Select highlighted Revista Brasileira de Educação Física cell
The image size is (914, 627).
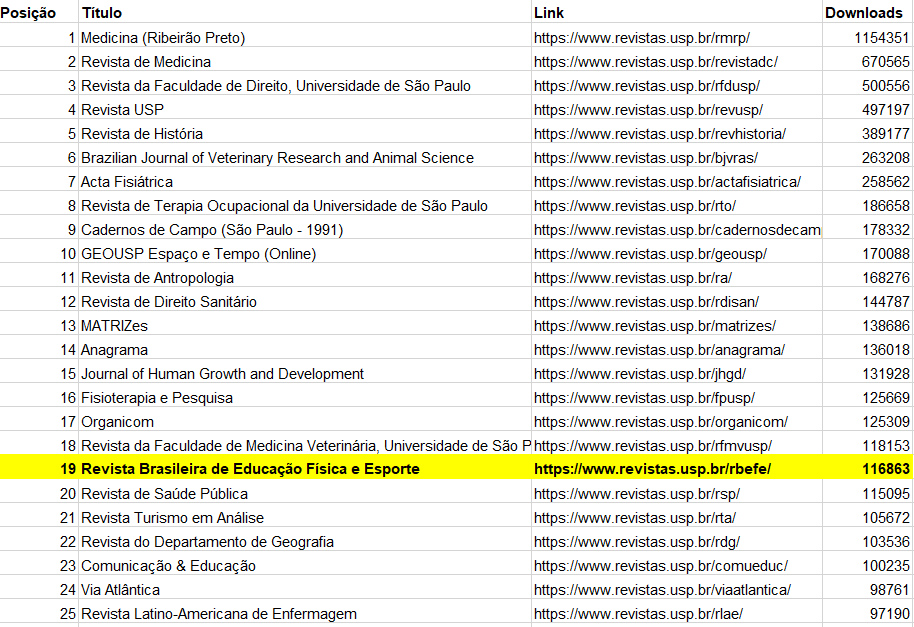tap(305, 469)
